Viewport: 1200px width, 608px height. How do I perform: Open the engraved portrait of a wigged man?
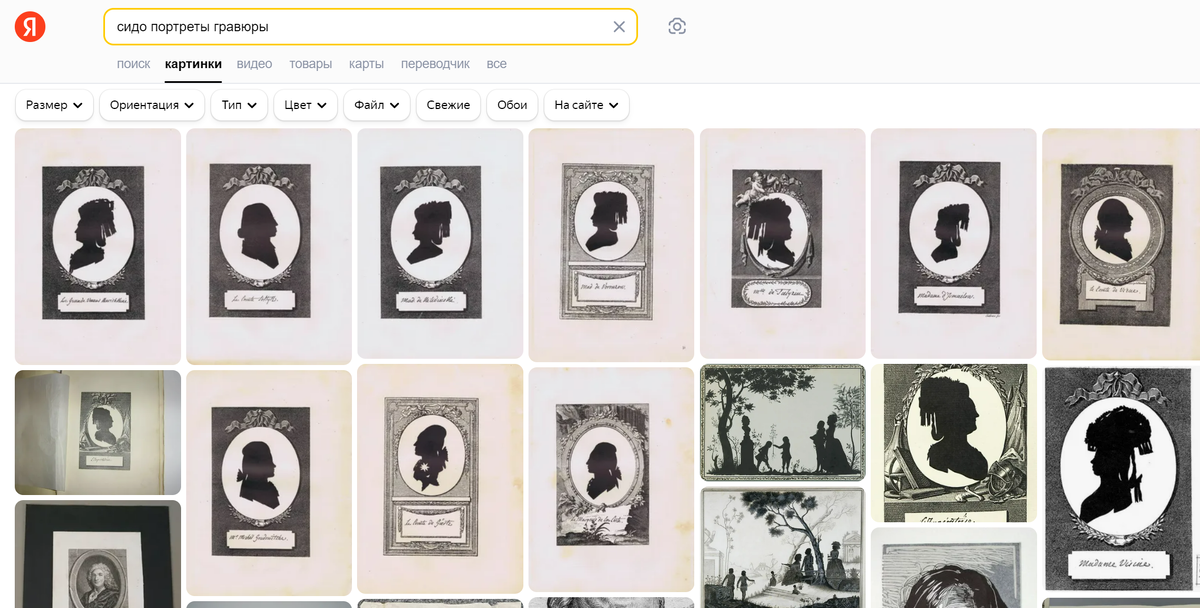pyautogui.click(x=98, y=554)
